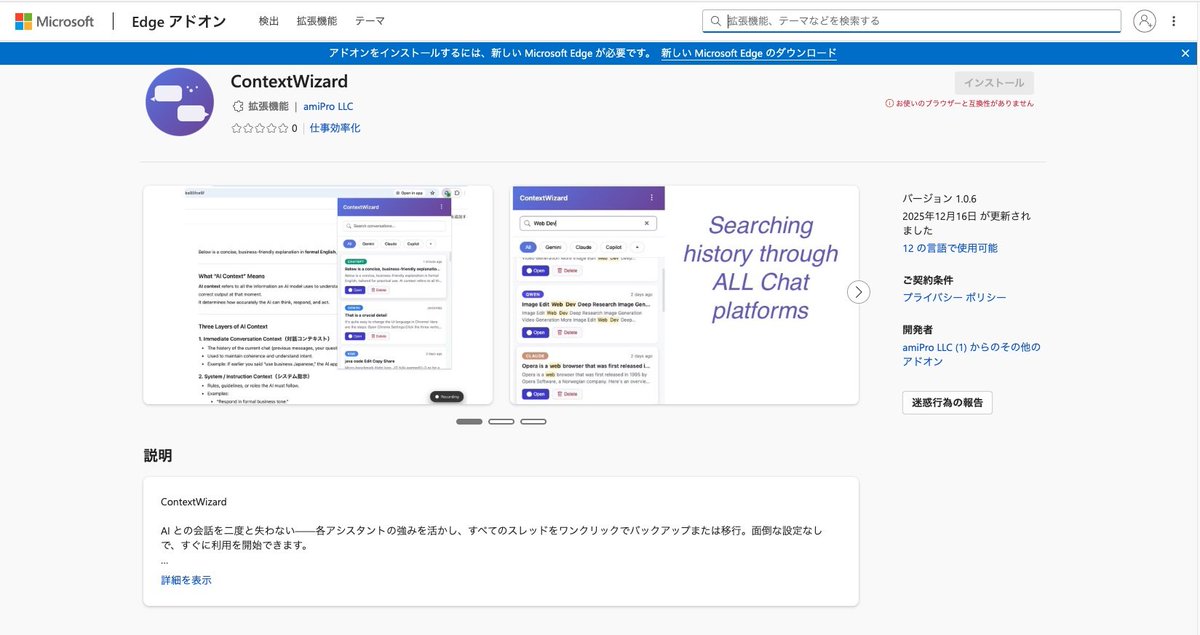Click the star rating icons
This screenshot has height=635, width=1200.
tap(260, 128)
